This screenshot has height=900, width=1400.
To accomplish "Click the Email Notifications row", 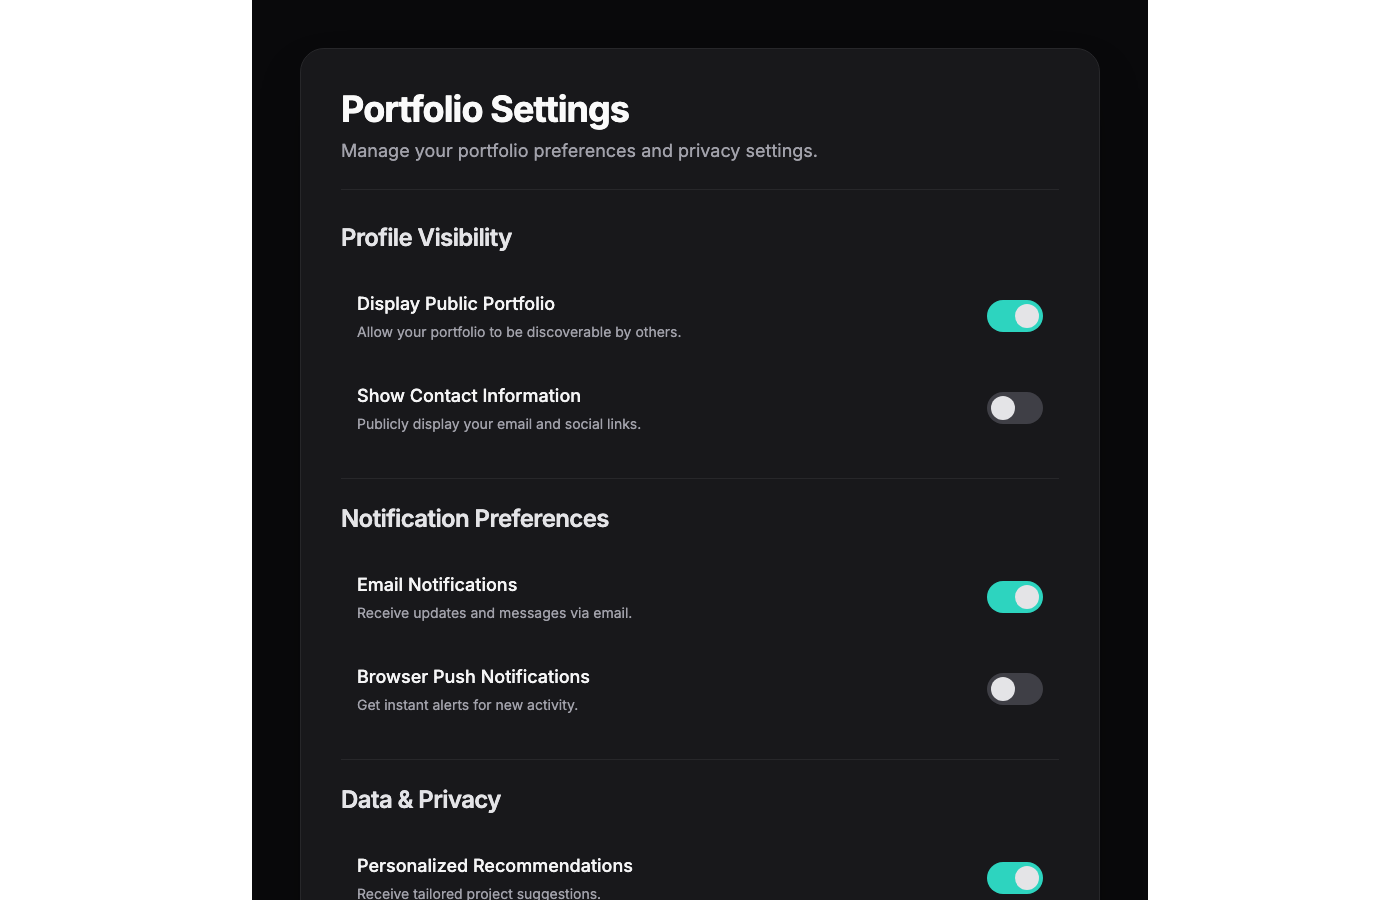I will coord(437,585).
